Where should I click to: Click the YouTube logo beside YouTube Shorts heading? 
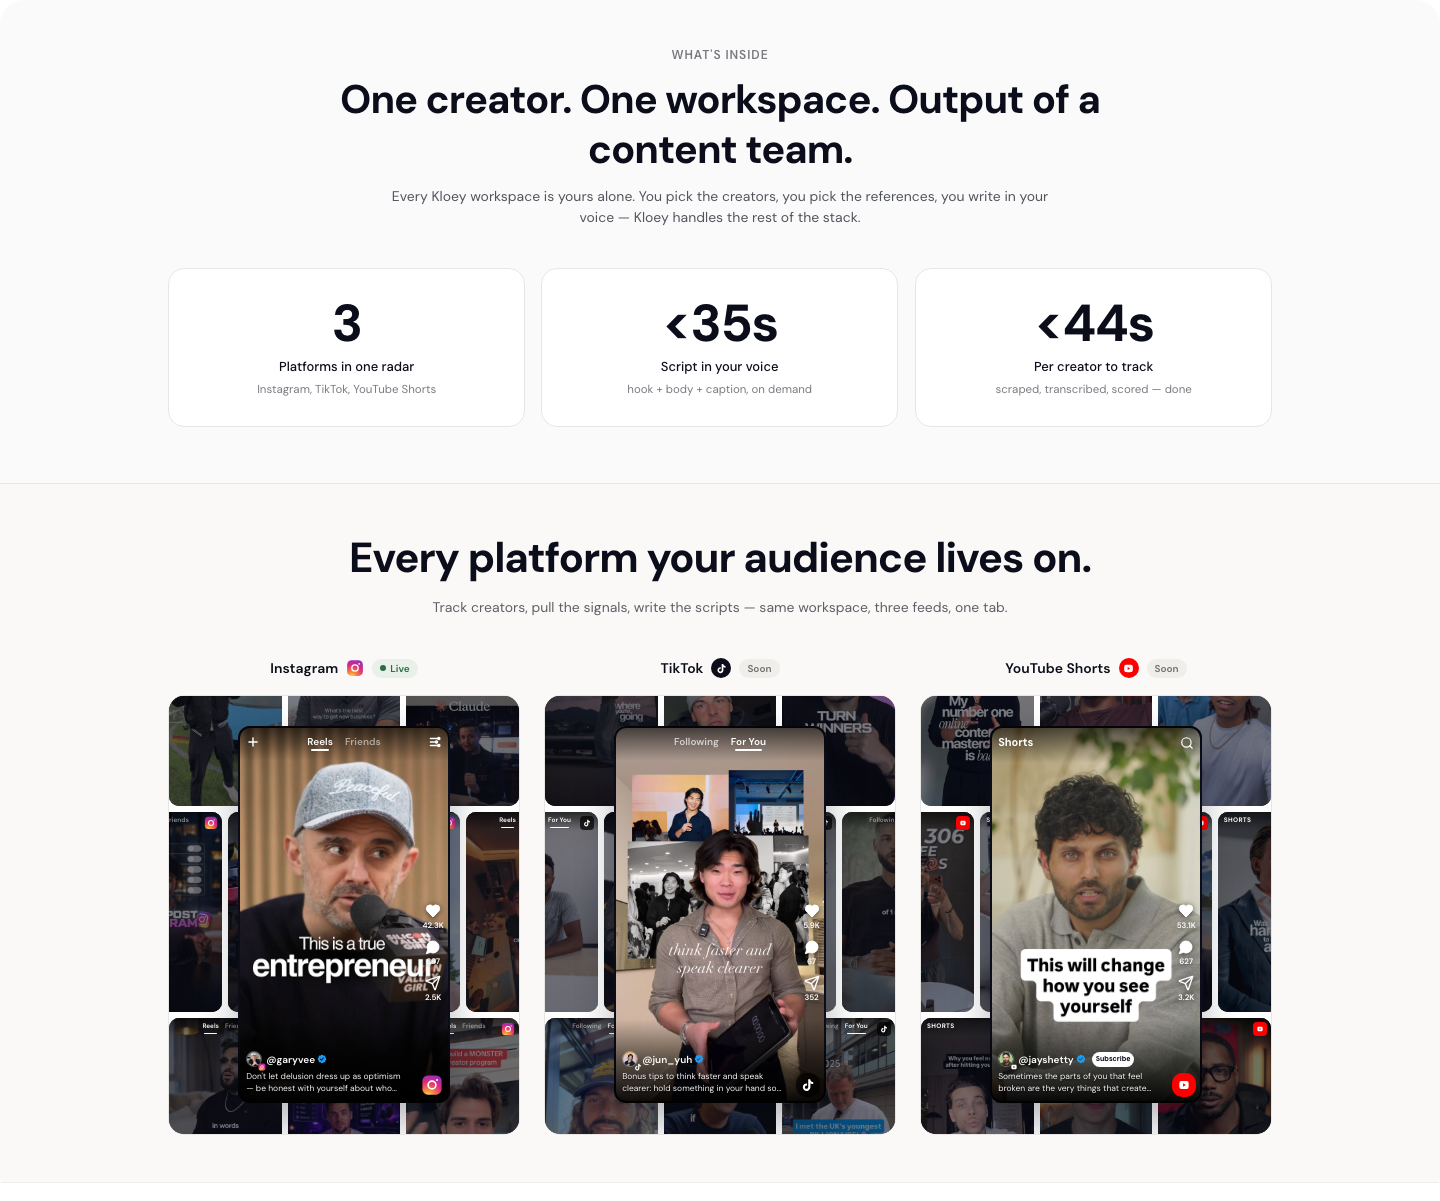(1129, 668)
